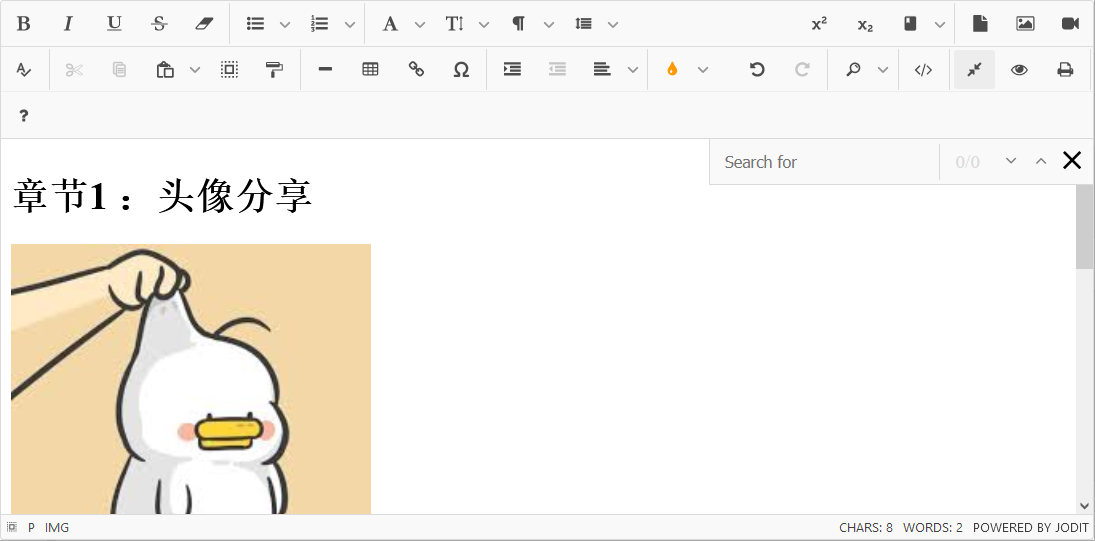Image resolution: width=1095 pixels, height=541 pixels.
Task: Expand the class span dropdown arrow
Action: [940, 24]
